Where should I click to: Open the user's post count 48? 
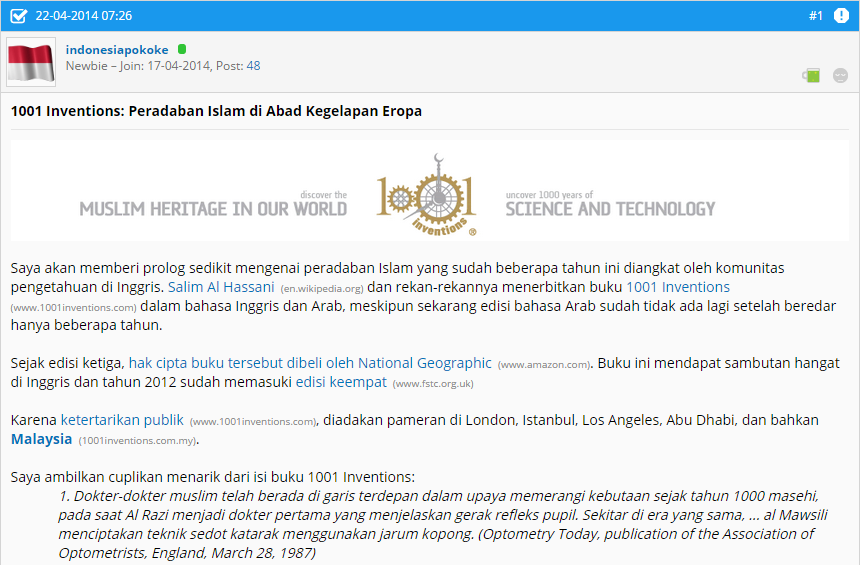[253, 66]
